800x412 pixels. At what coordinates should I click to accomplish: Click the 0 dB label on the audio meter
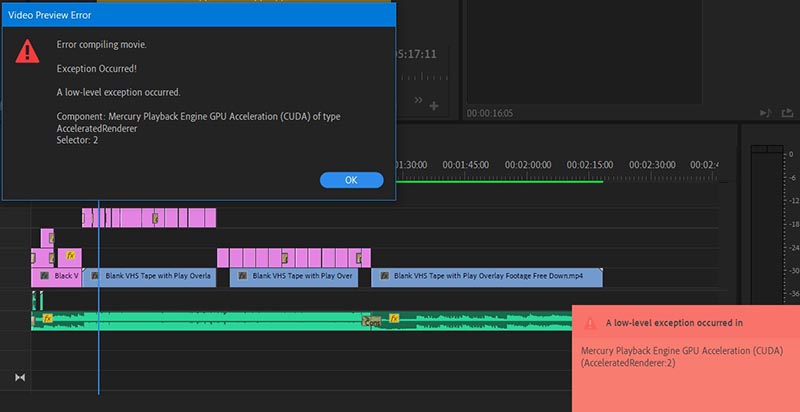[791, 154]
